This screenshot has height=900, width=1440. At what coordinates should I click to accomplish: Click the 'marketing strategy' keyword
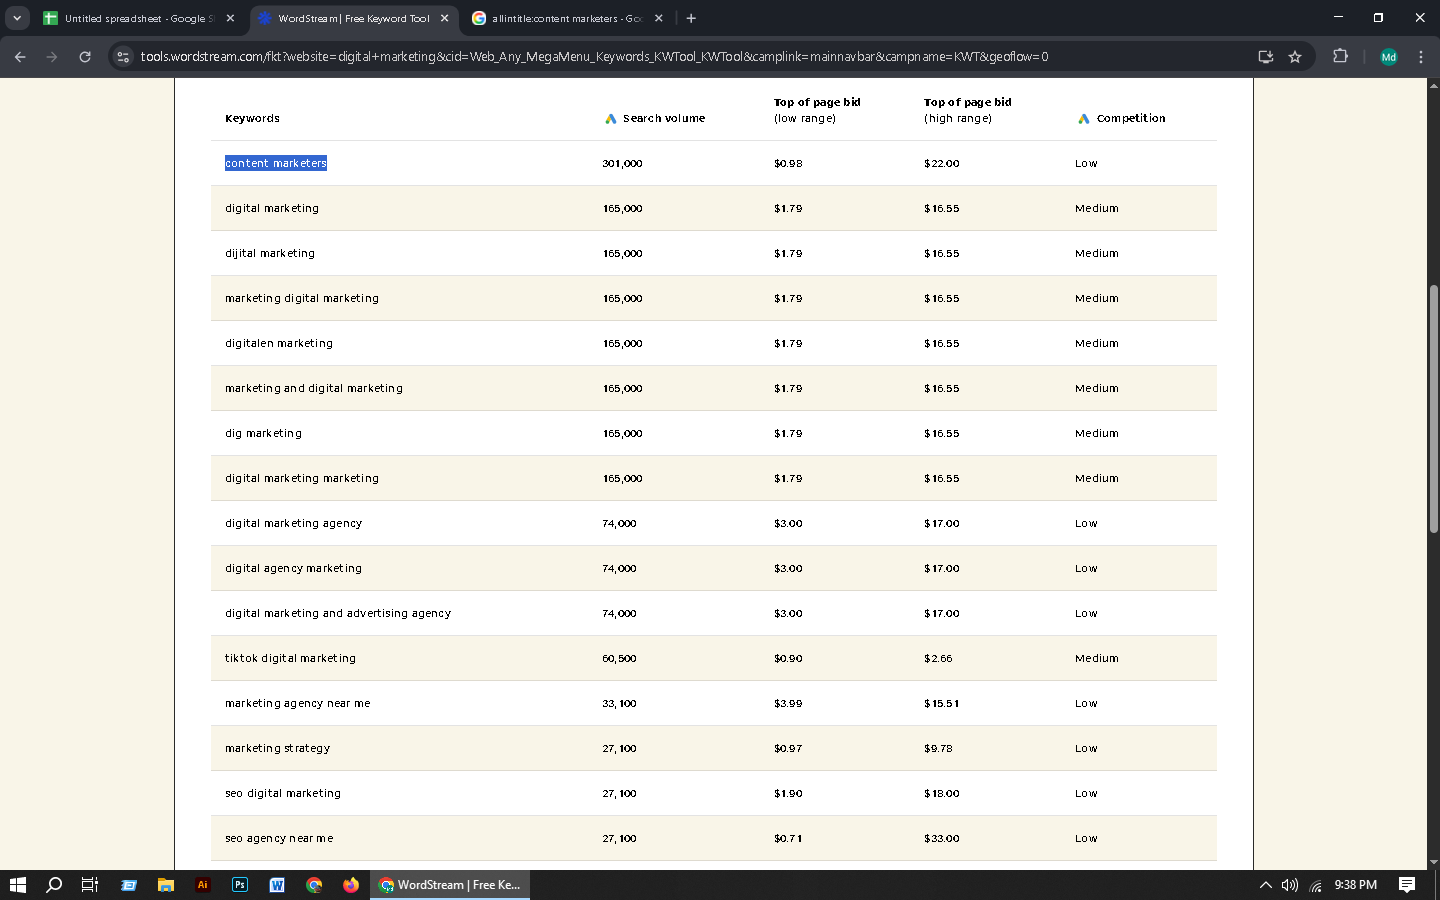pos(277,748)
